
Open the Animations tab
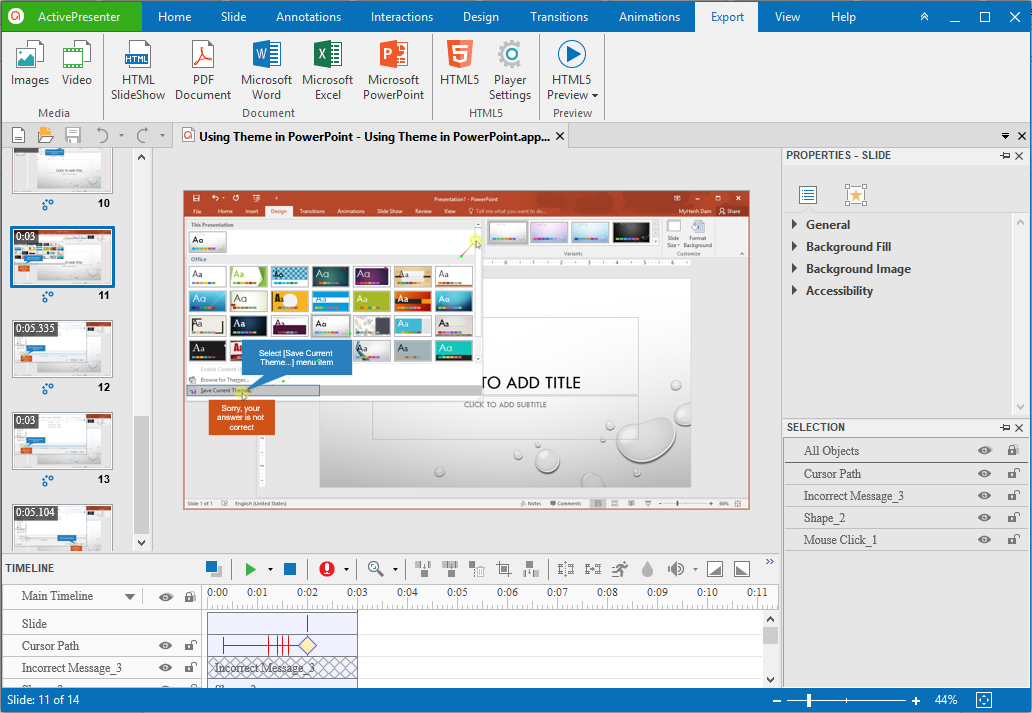click(x=649, y=16)
